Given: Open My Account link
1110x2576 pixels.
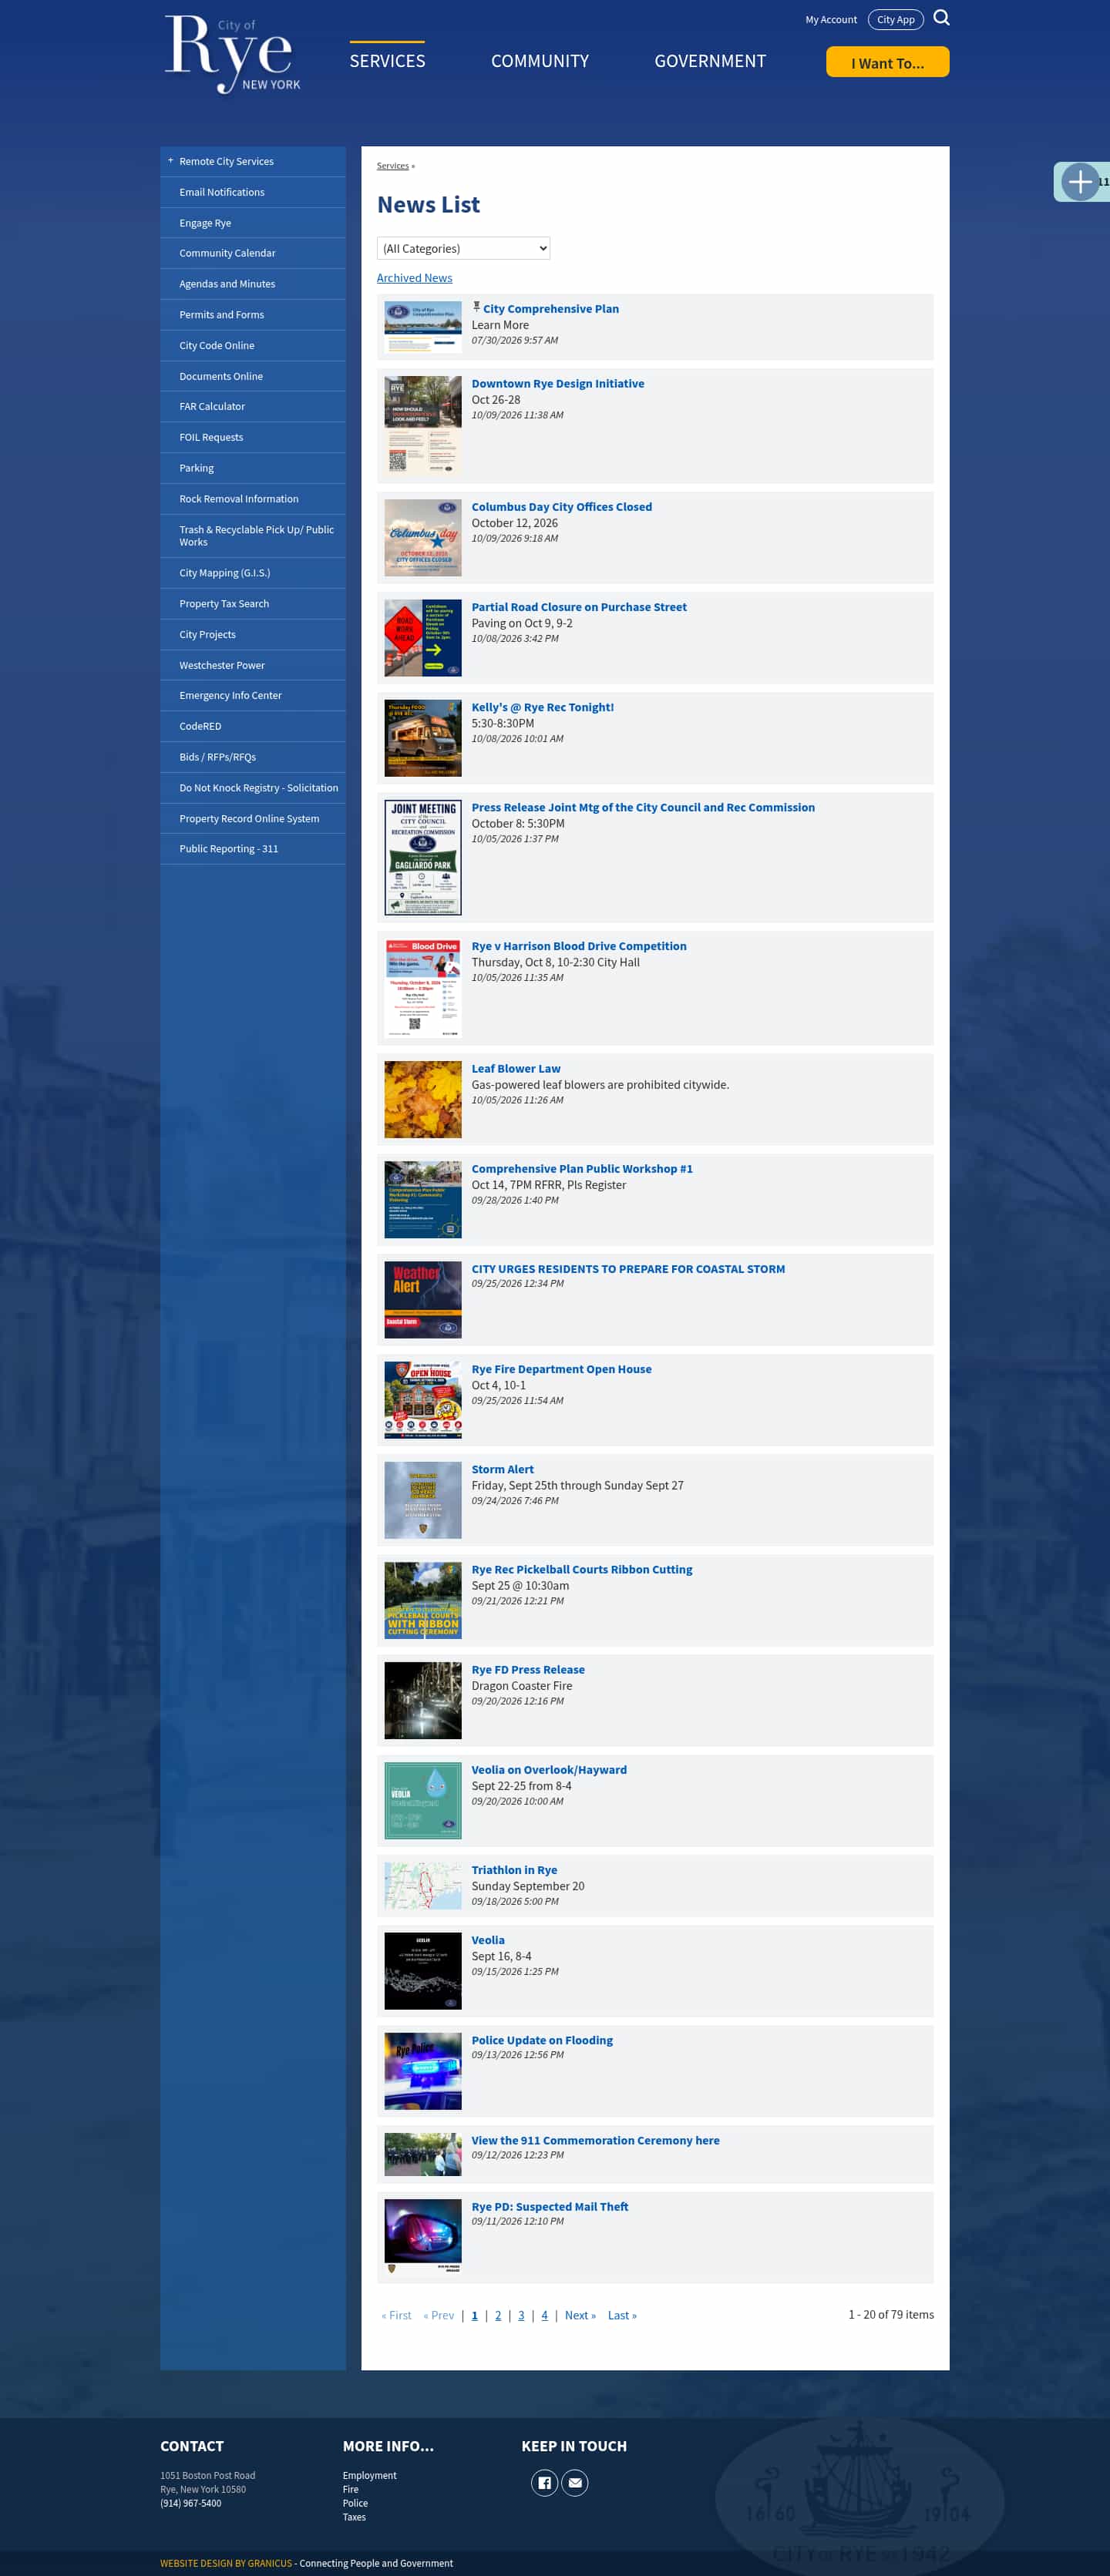Looking at the screenshot, I should [x=831, y=20].
